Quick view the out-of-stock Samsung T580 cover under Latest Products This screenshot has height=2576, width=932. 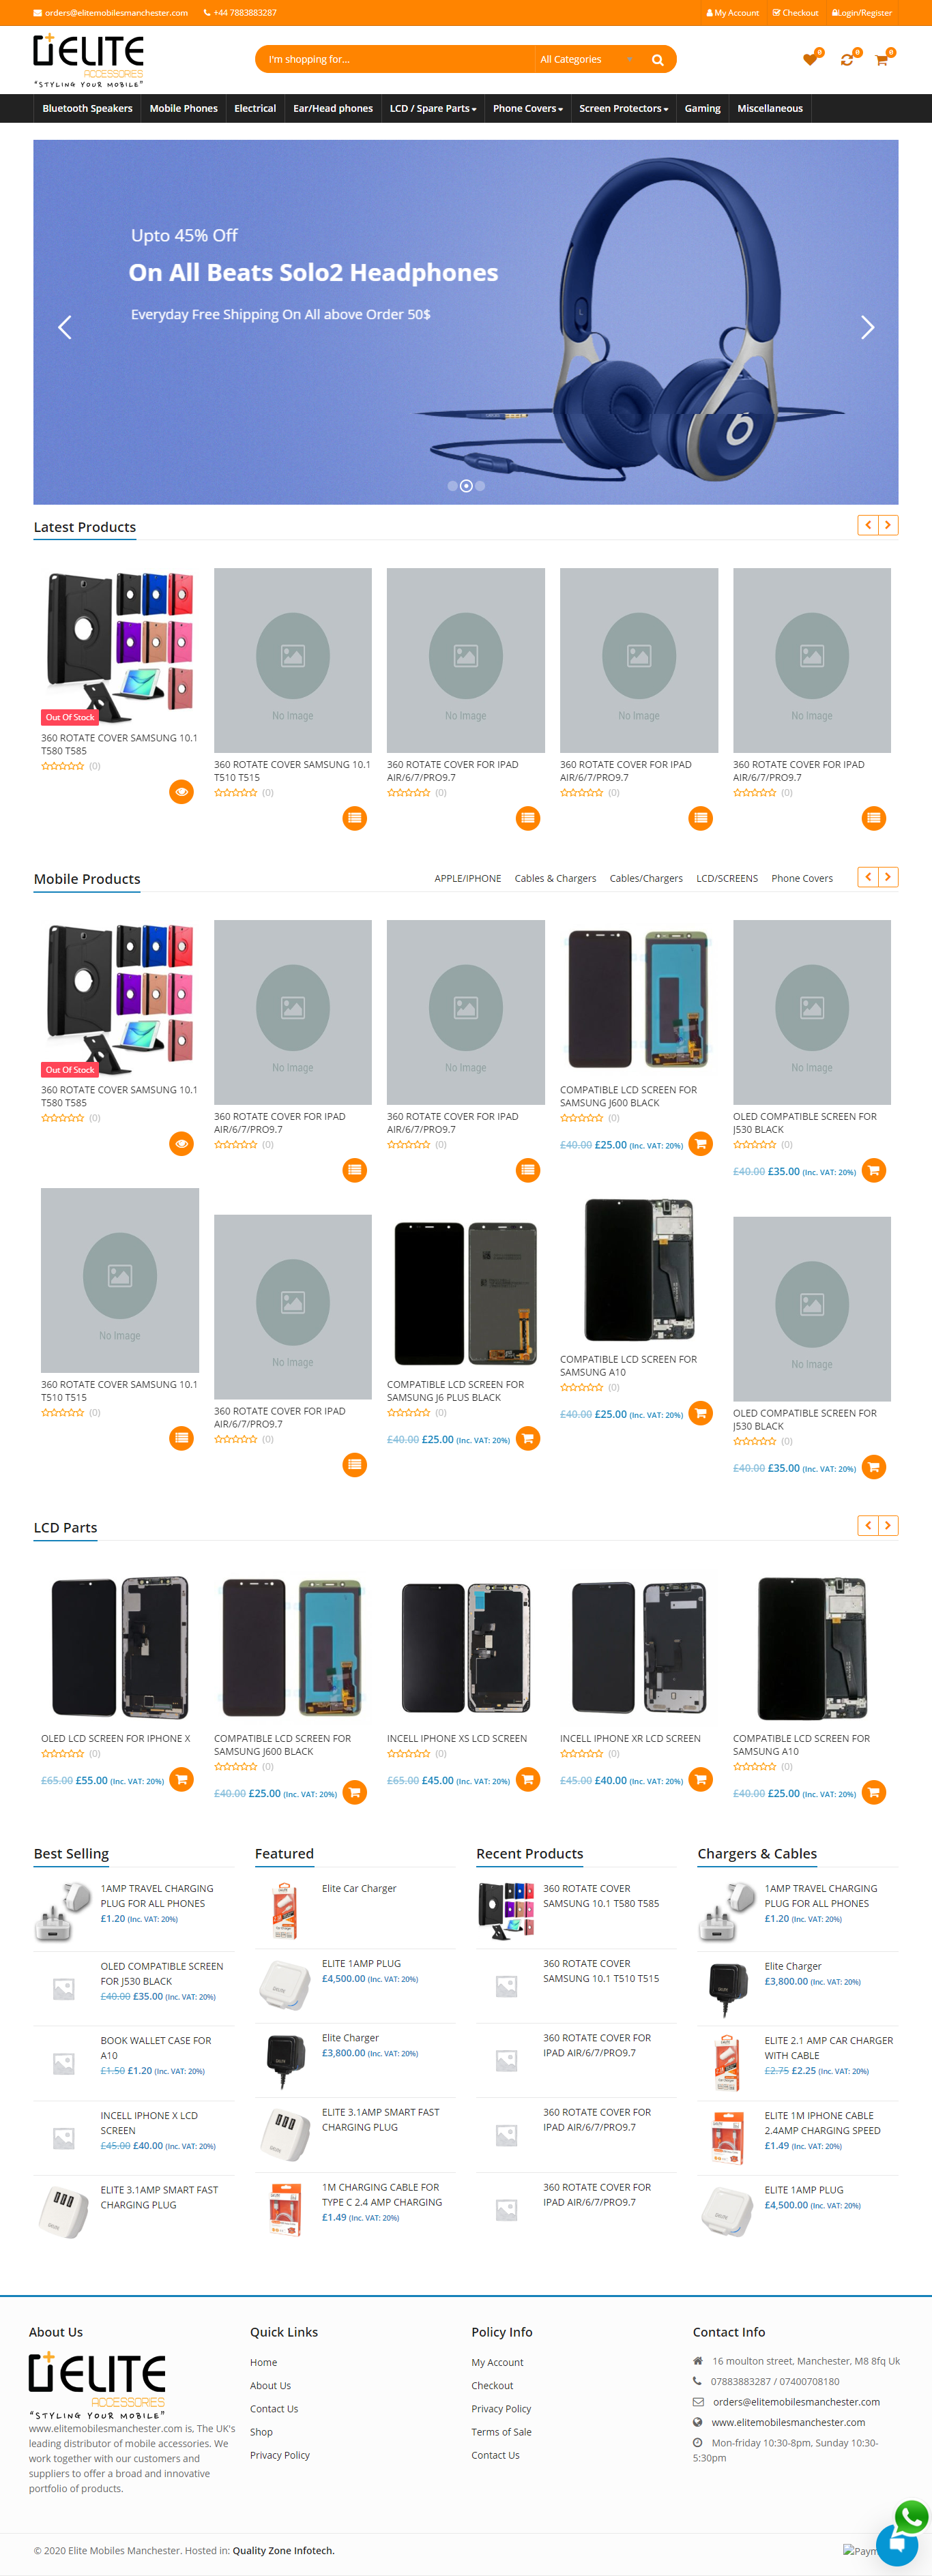click(x=181, y=791)
